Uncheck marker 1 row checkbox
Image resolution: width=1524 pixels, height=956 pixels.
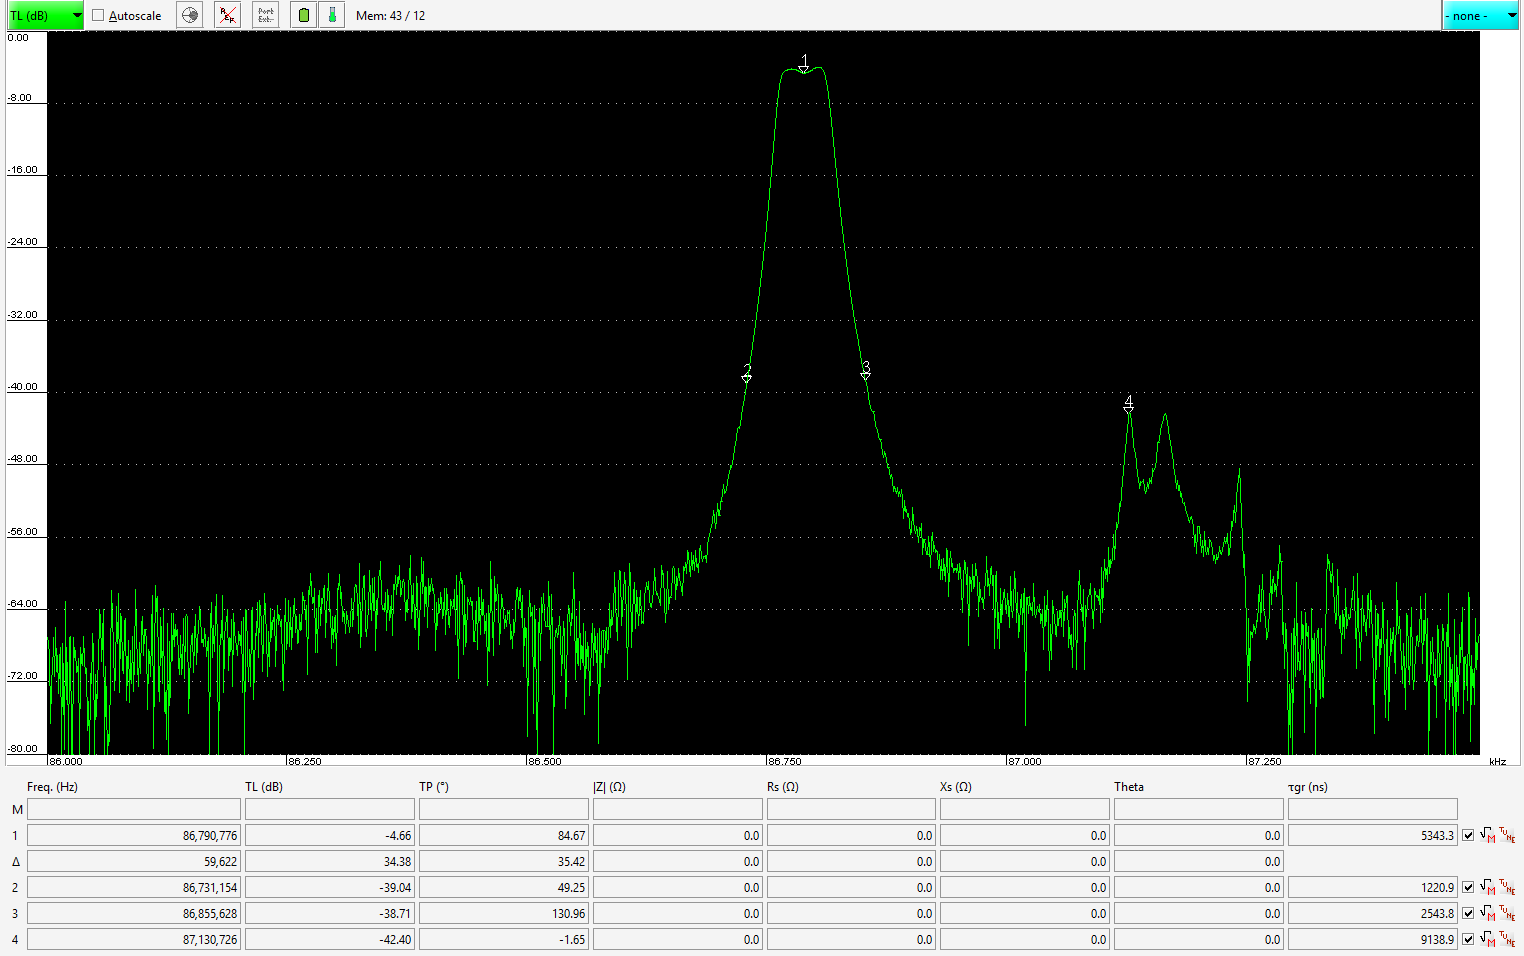tap(1468, 835)
